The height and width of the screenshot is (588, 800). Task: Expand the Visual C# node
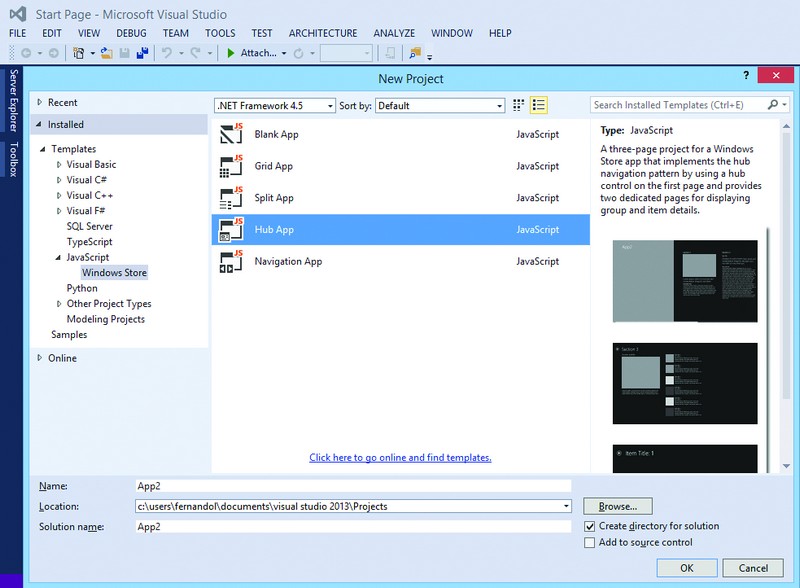(x=59, y=180)
